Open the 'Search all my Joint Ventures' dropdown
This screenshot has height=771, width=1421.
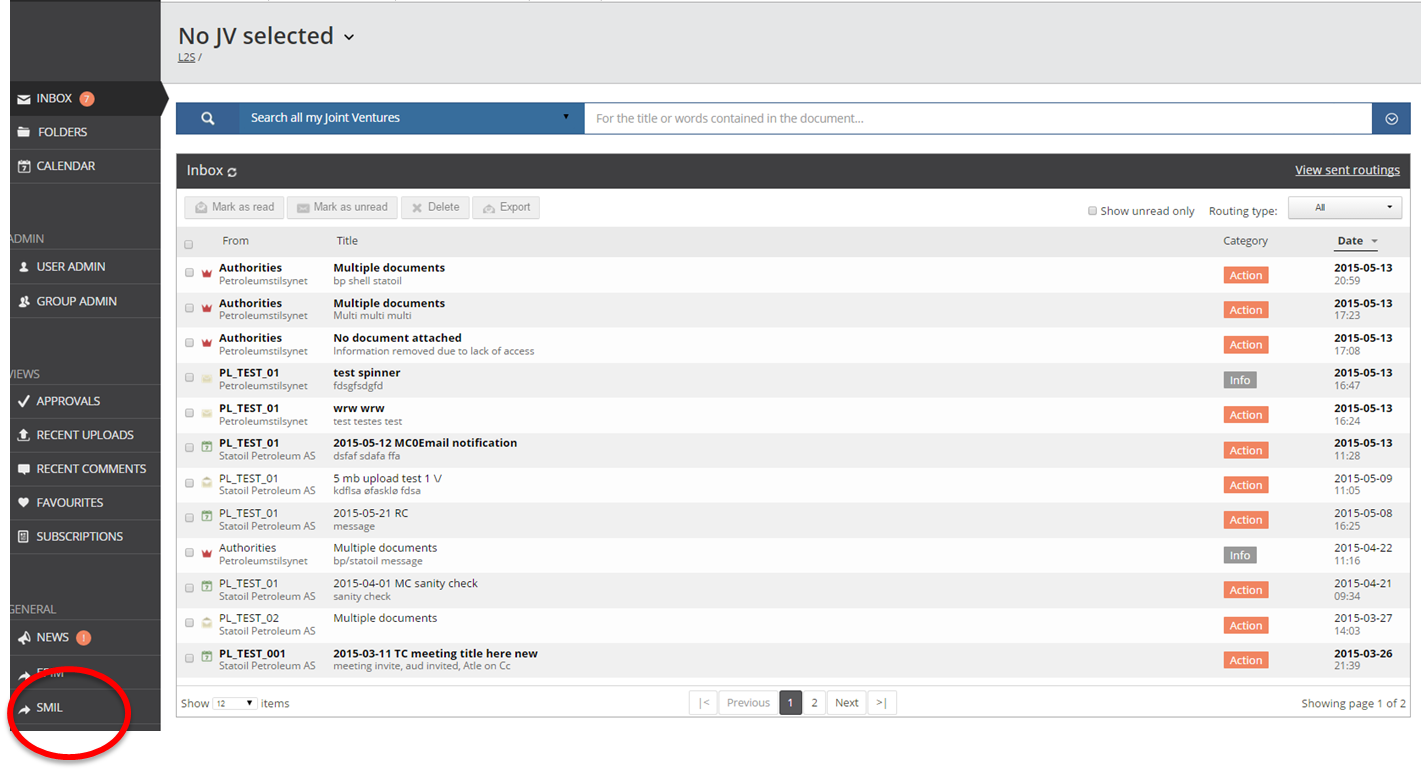(x=411, y=118)
